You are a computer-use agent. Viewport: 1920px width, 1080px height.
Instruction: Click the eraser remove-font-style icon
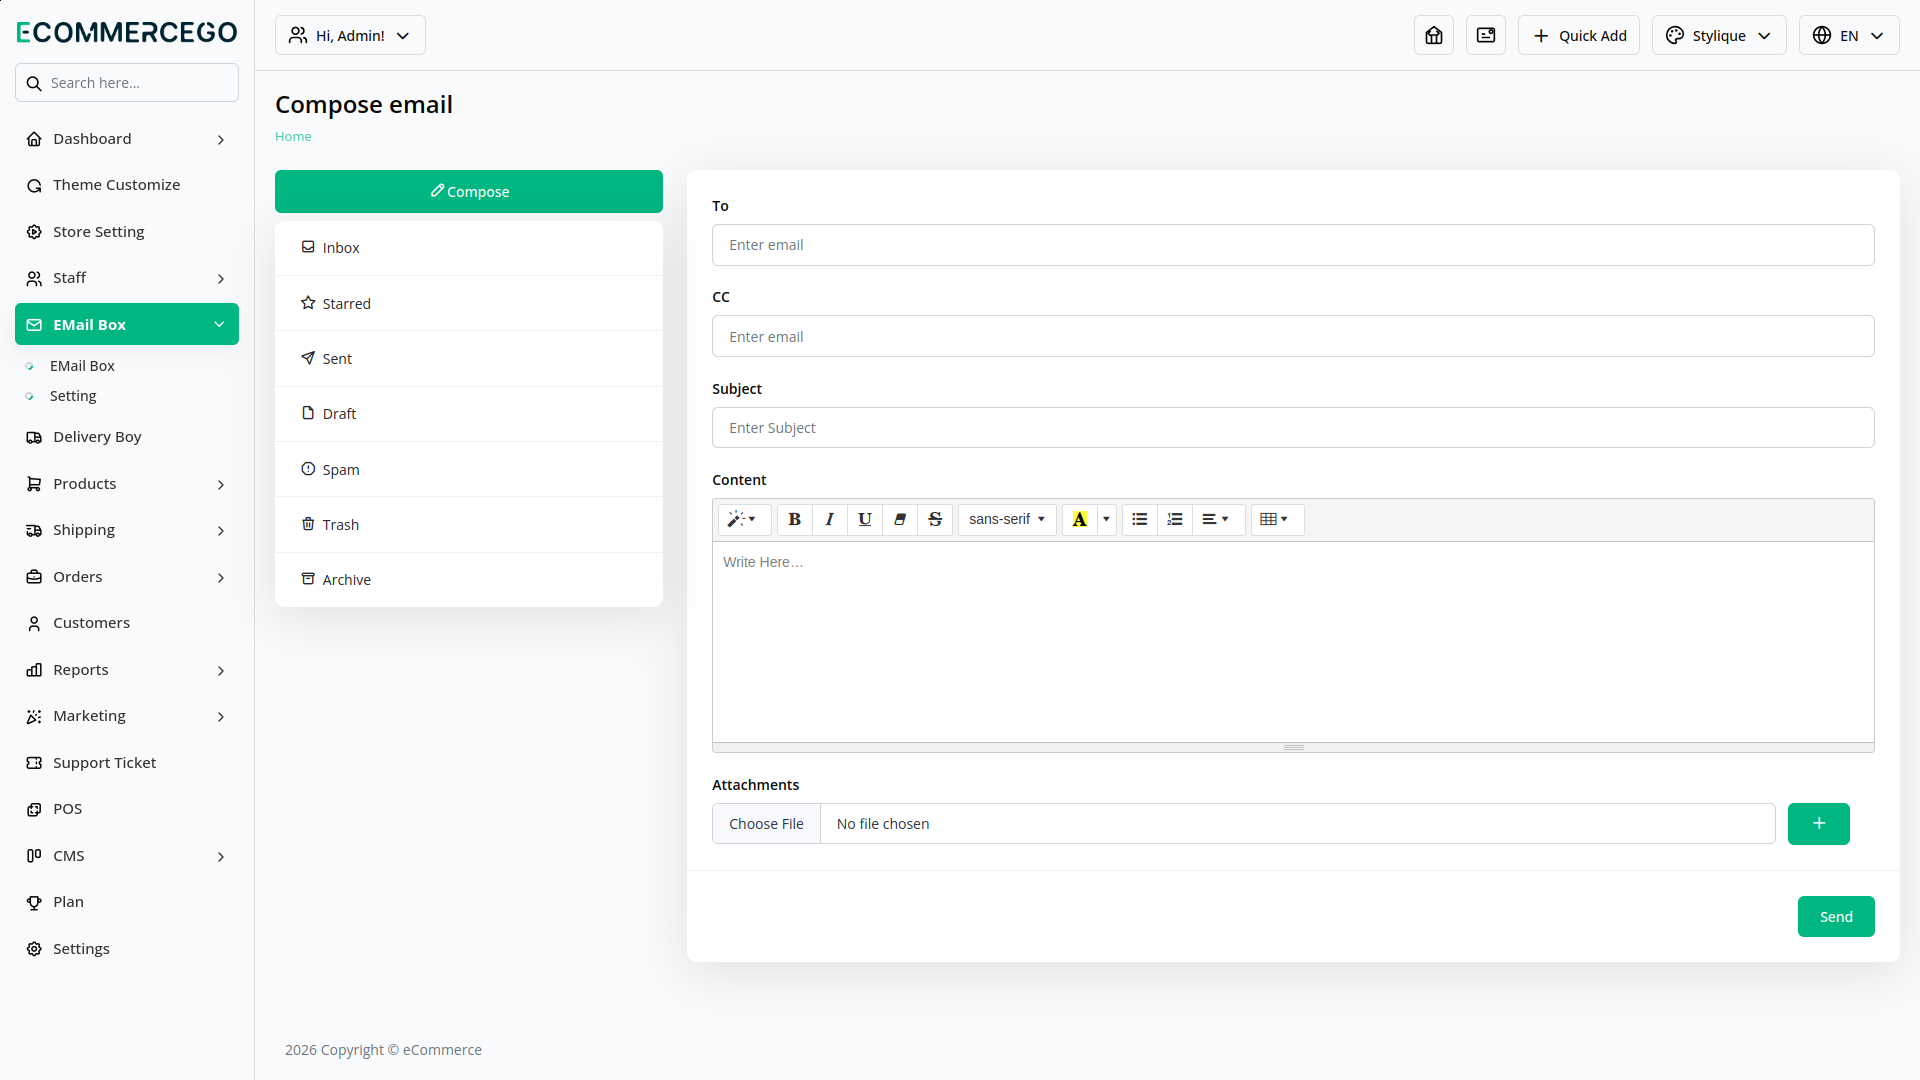pyautogui.click(x=900, y=519)
